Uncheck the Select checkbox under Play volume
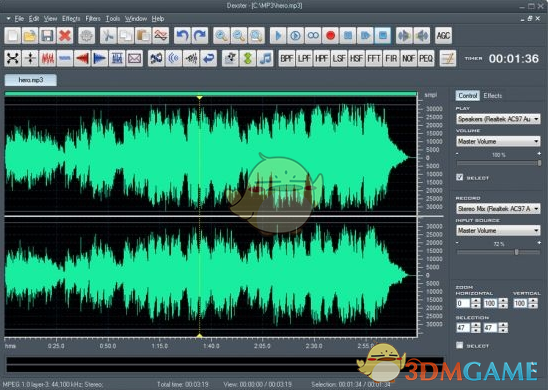Screen dimensions: 549x390 [x=460, y=177]
